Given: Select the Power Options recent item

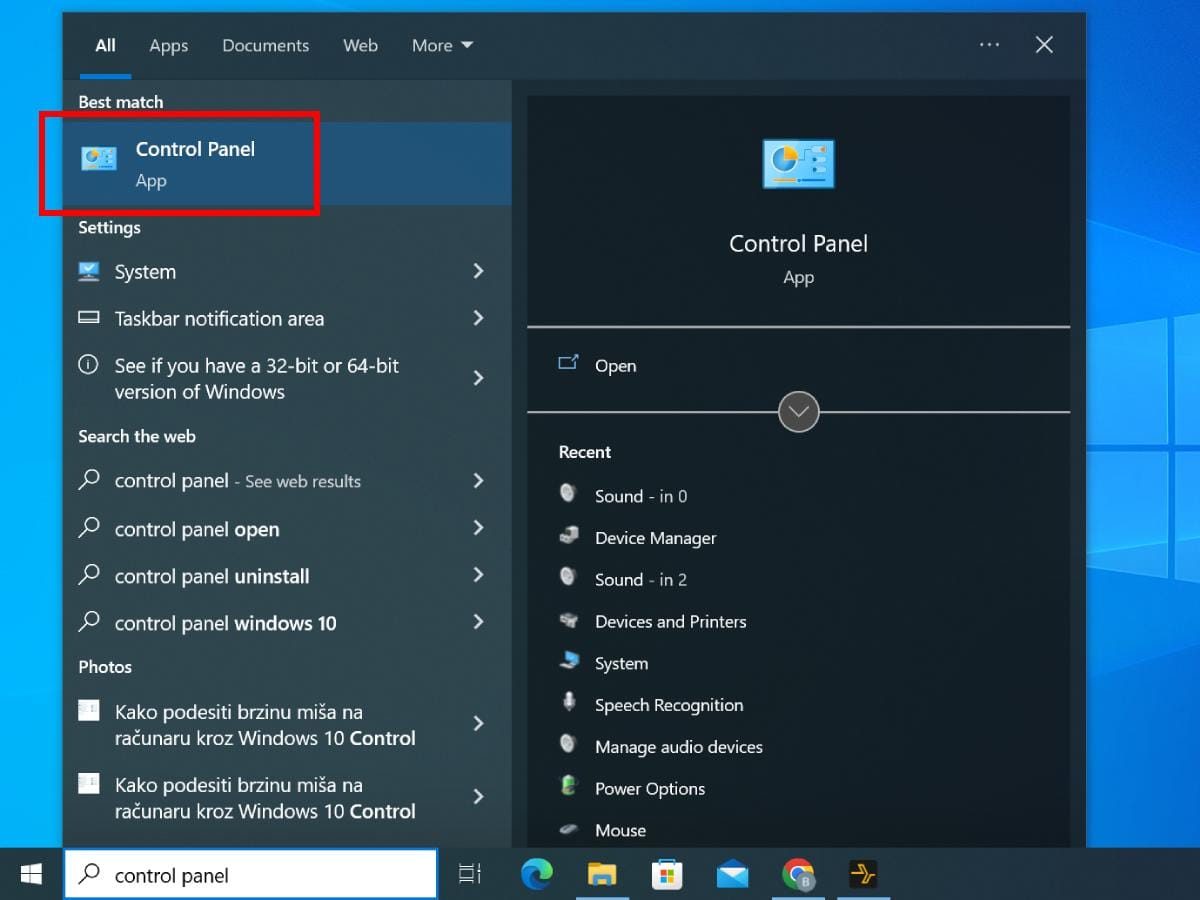Looking at the screenshot, I should pos(649,789).
